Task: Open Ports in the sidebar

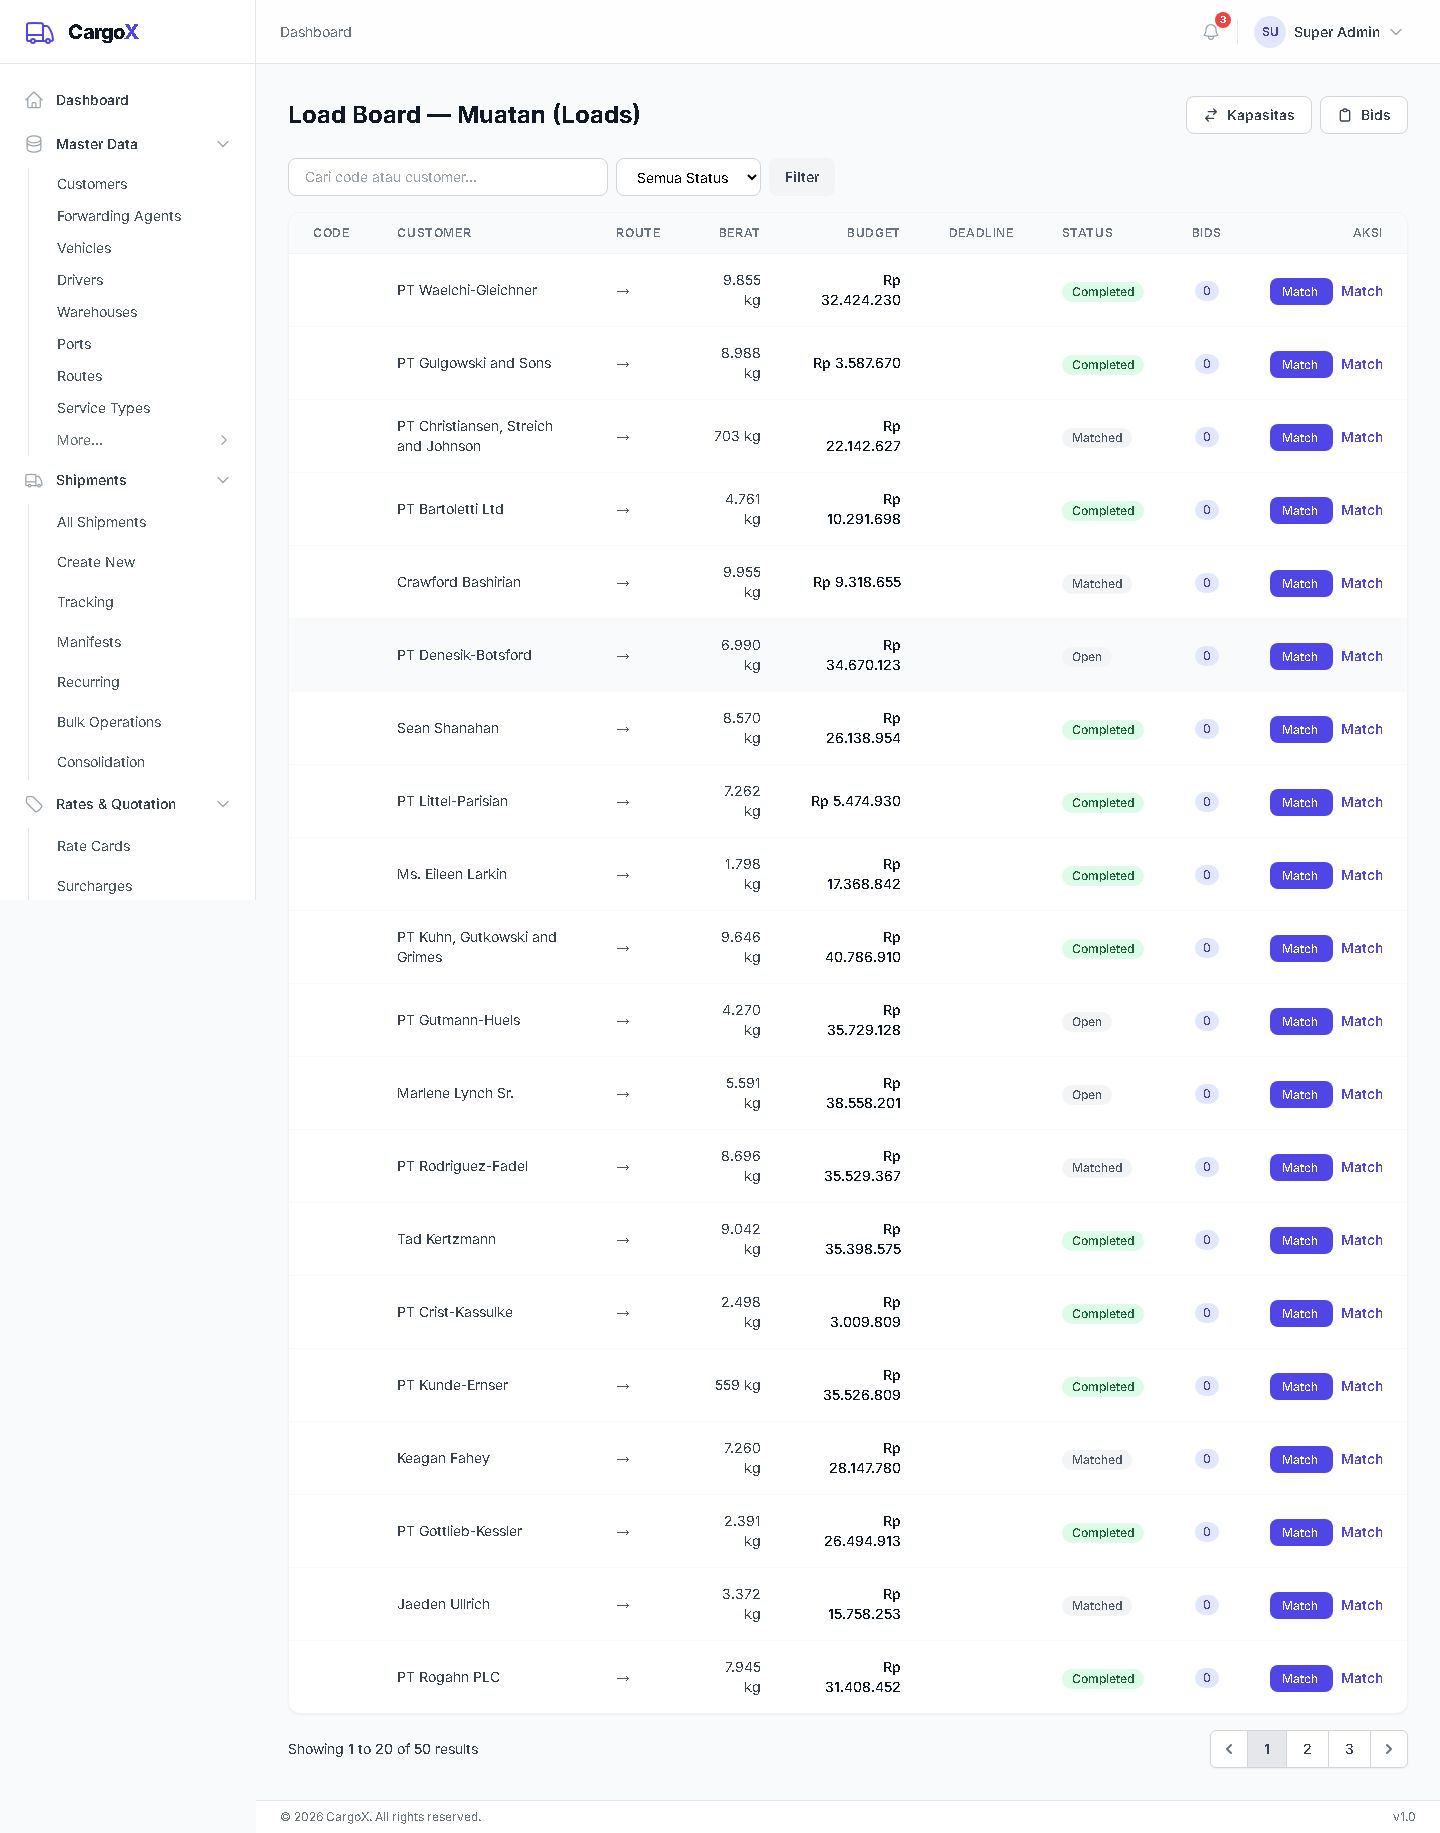Action: pyautogui.click(x=74, y=344)
